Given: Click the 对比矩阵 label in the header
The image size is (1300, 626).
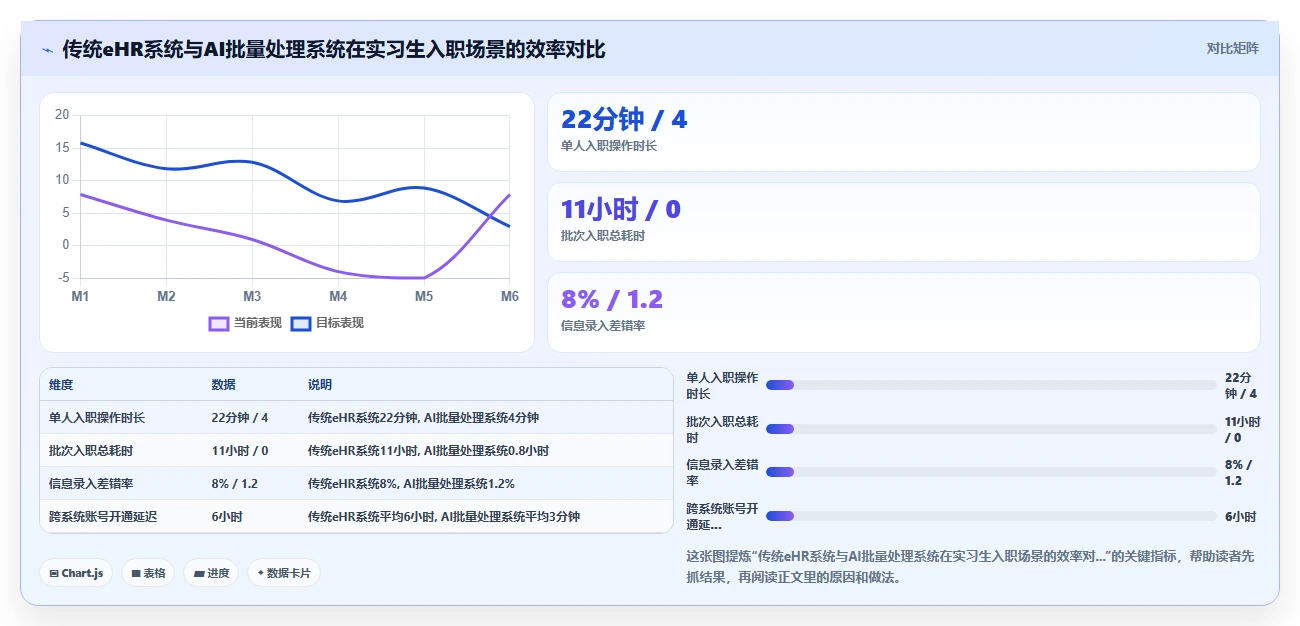Looking at the screenshot, I should tap(1232, 48).
